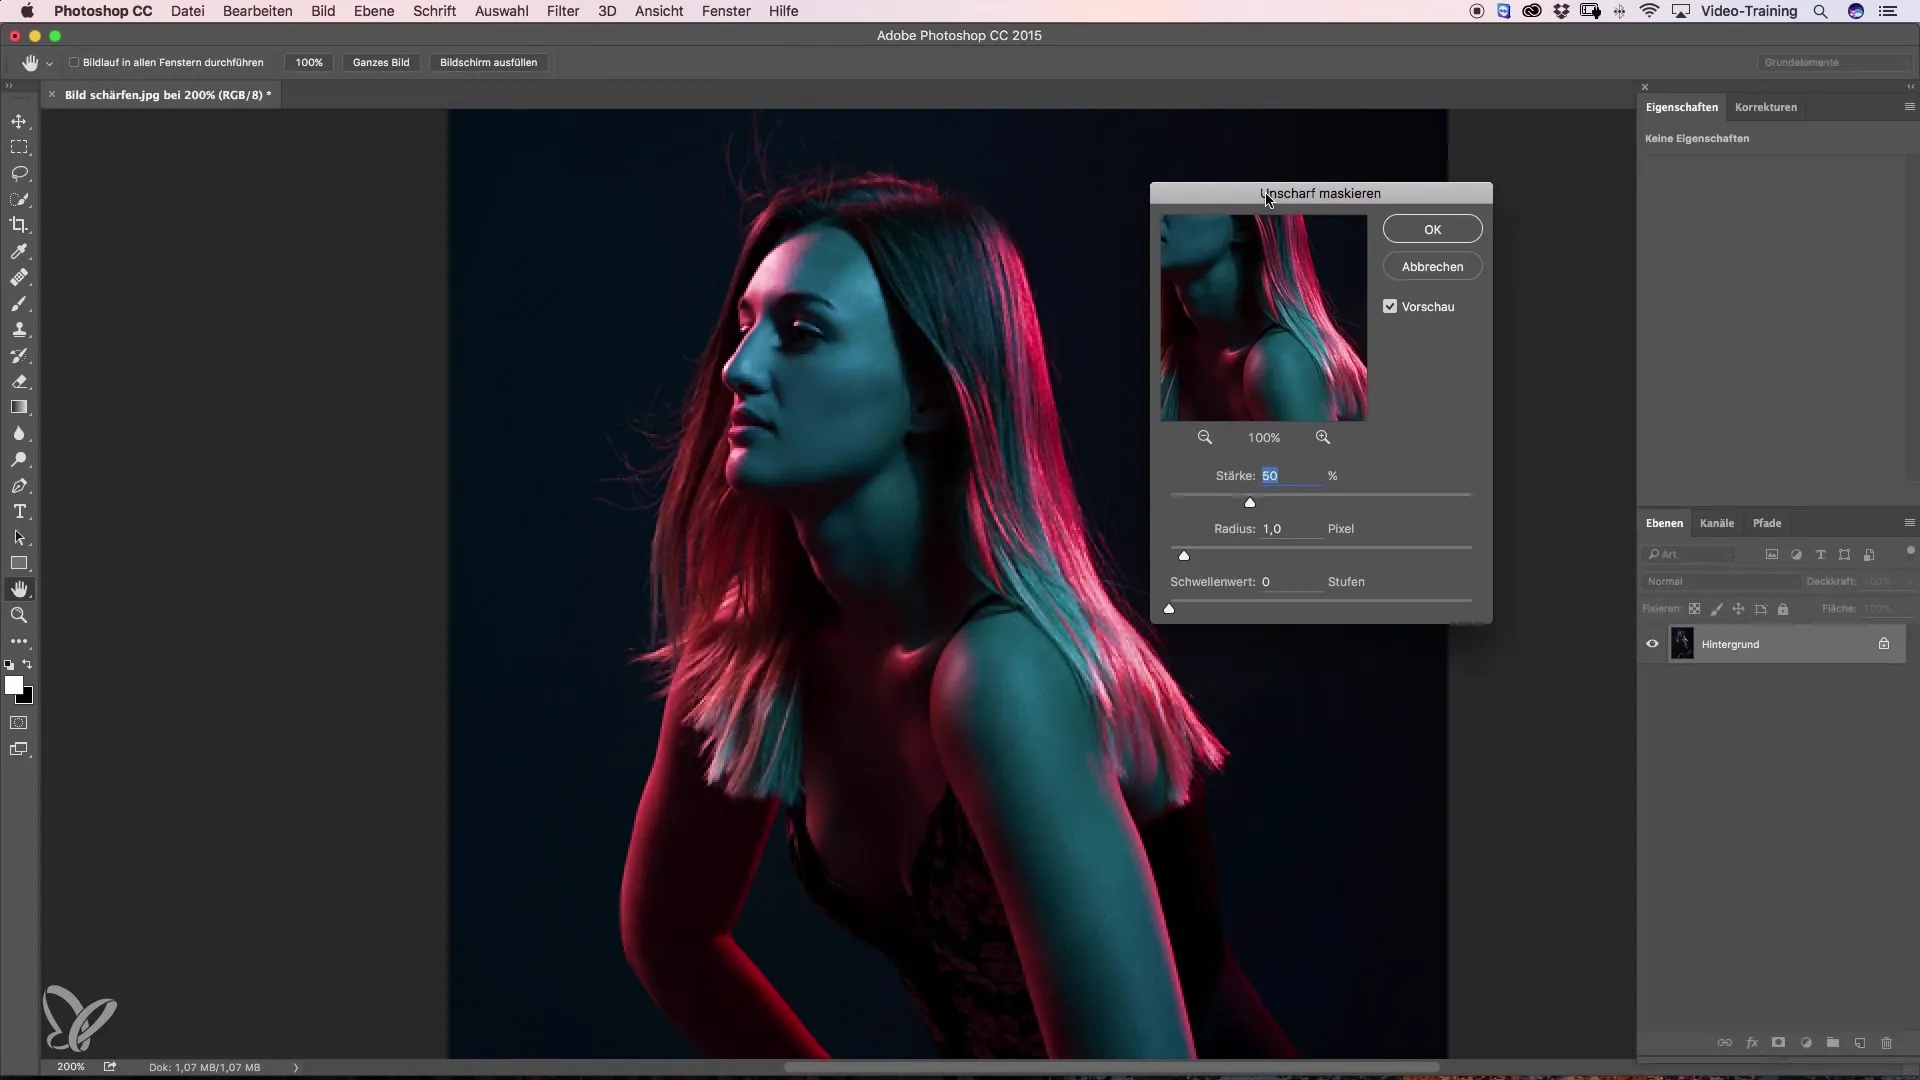
Task: Select the Path Selection tool
Action: (19, 538)
